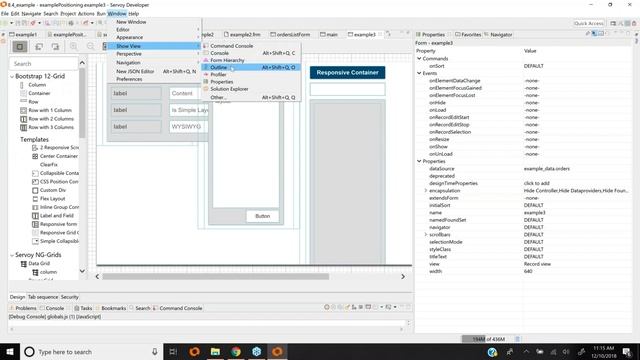Click the Row with 3 Columns palette icon

coord(23,127)
